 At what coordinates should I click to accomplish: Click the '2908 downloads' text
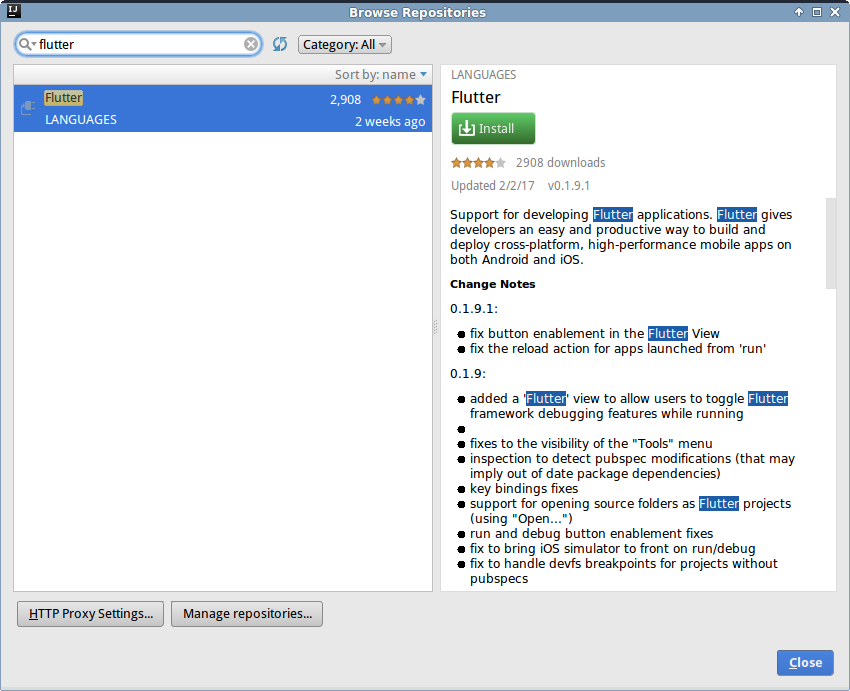pos(561,163)
